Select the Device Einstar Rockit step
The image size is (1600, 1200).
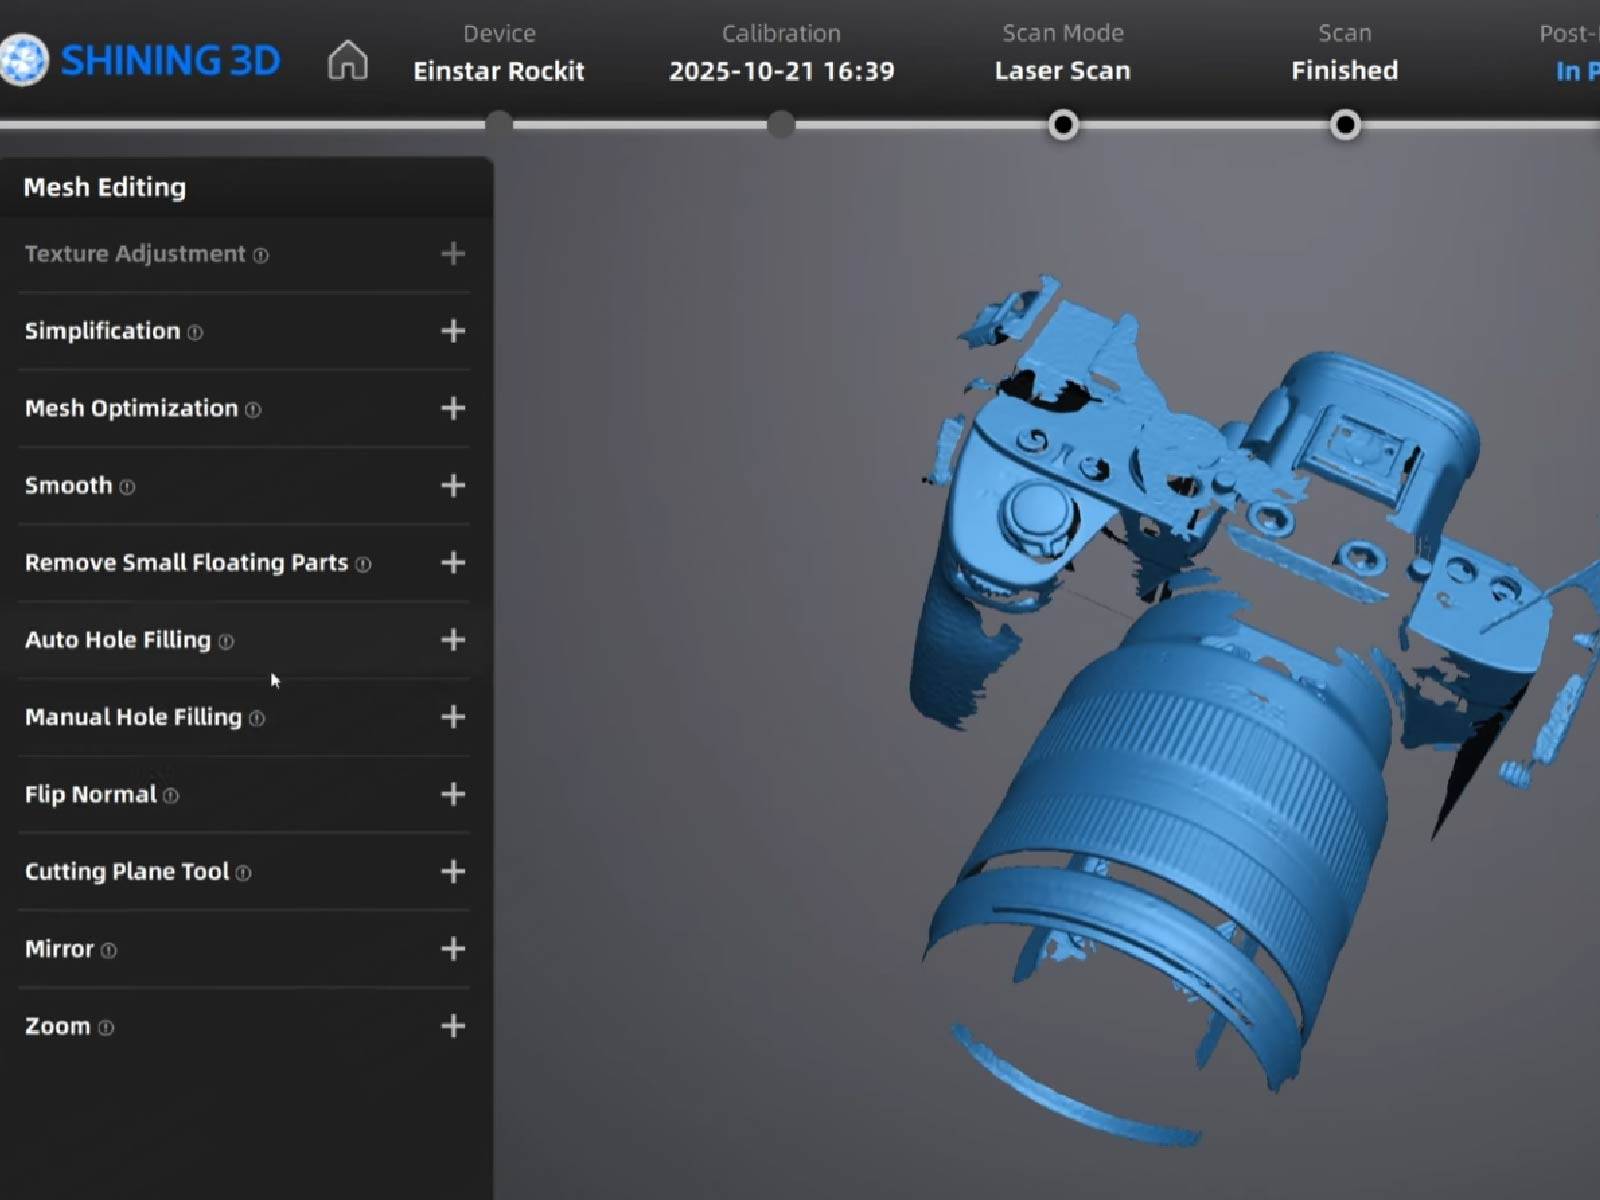[x=498, y=54]
